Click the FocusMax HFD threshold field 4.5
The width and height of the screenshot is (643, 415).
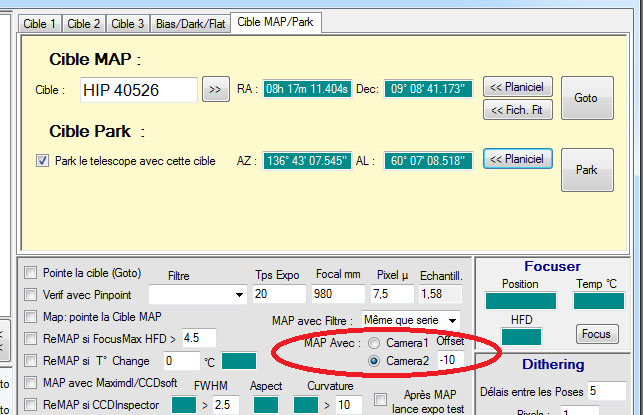199,338
